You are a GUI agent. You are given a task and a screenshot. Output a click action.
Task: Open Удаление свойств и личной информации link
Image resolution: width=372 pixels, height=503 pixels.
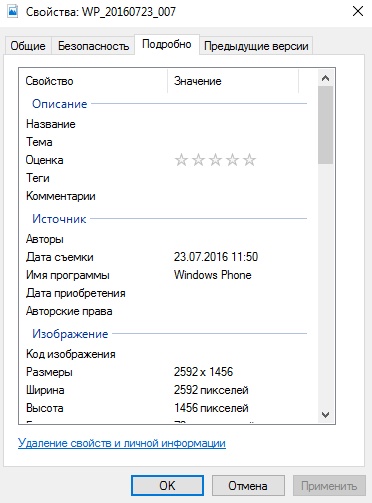[x=122, y=443]
